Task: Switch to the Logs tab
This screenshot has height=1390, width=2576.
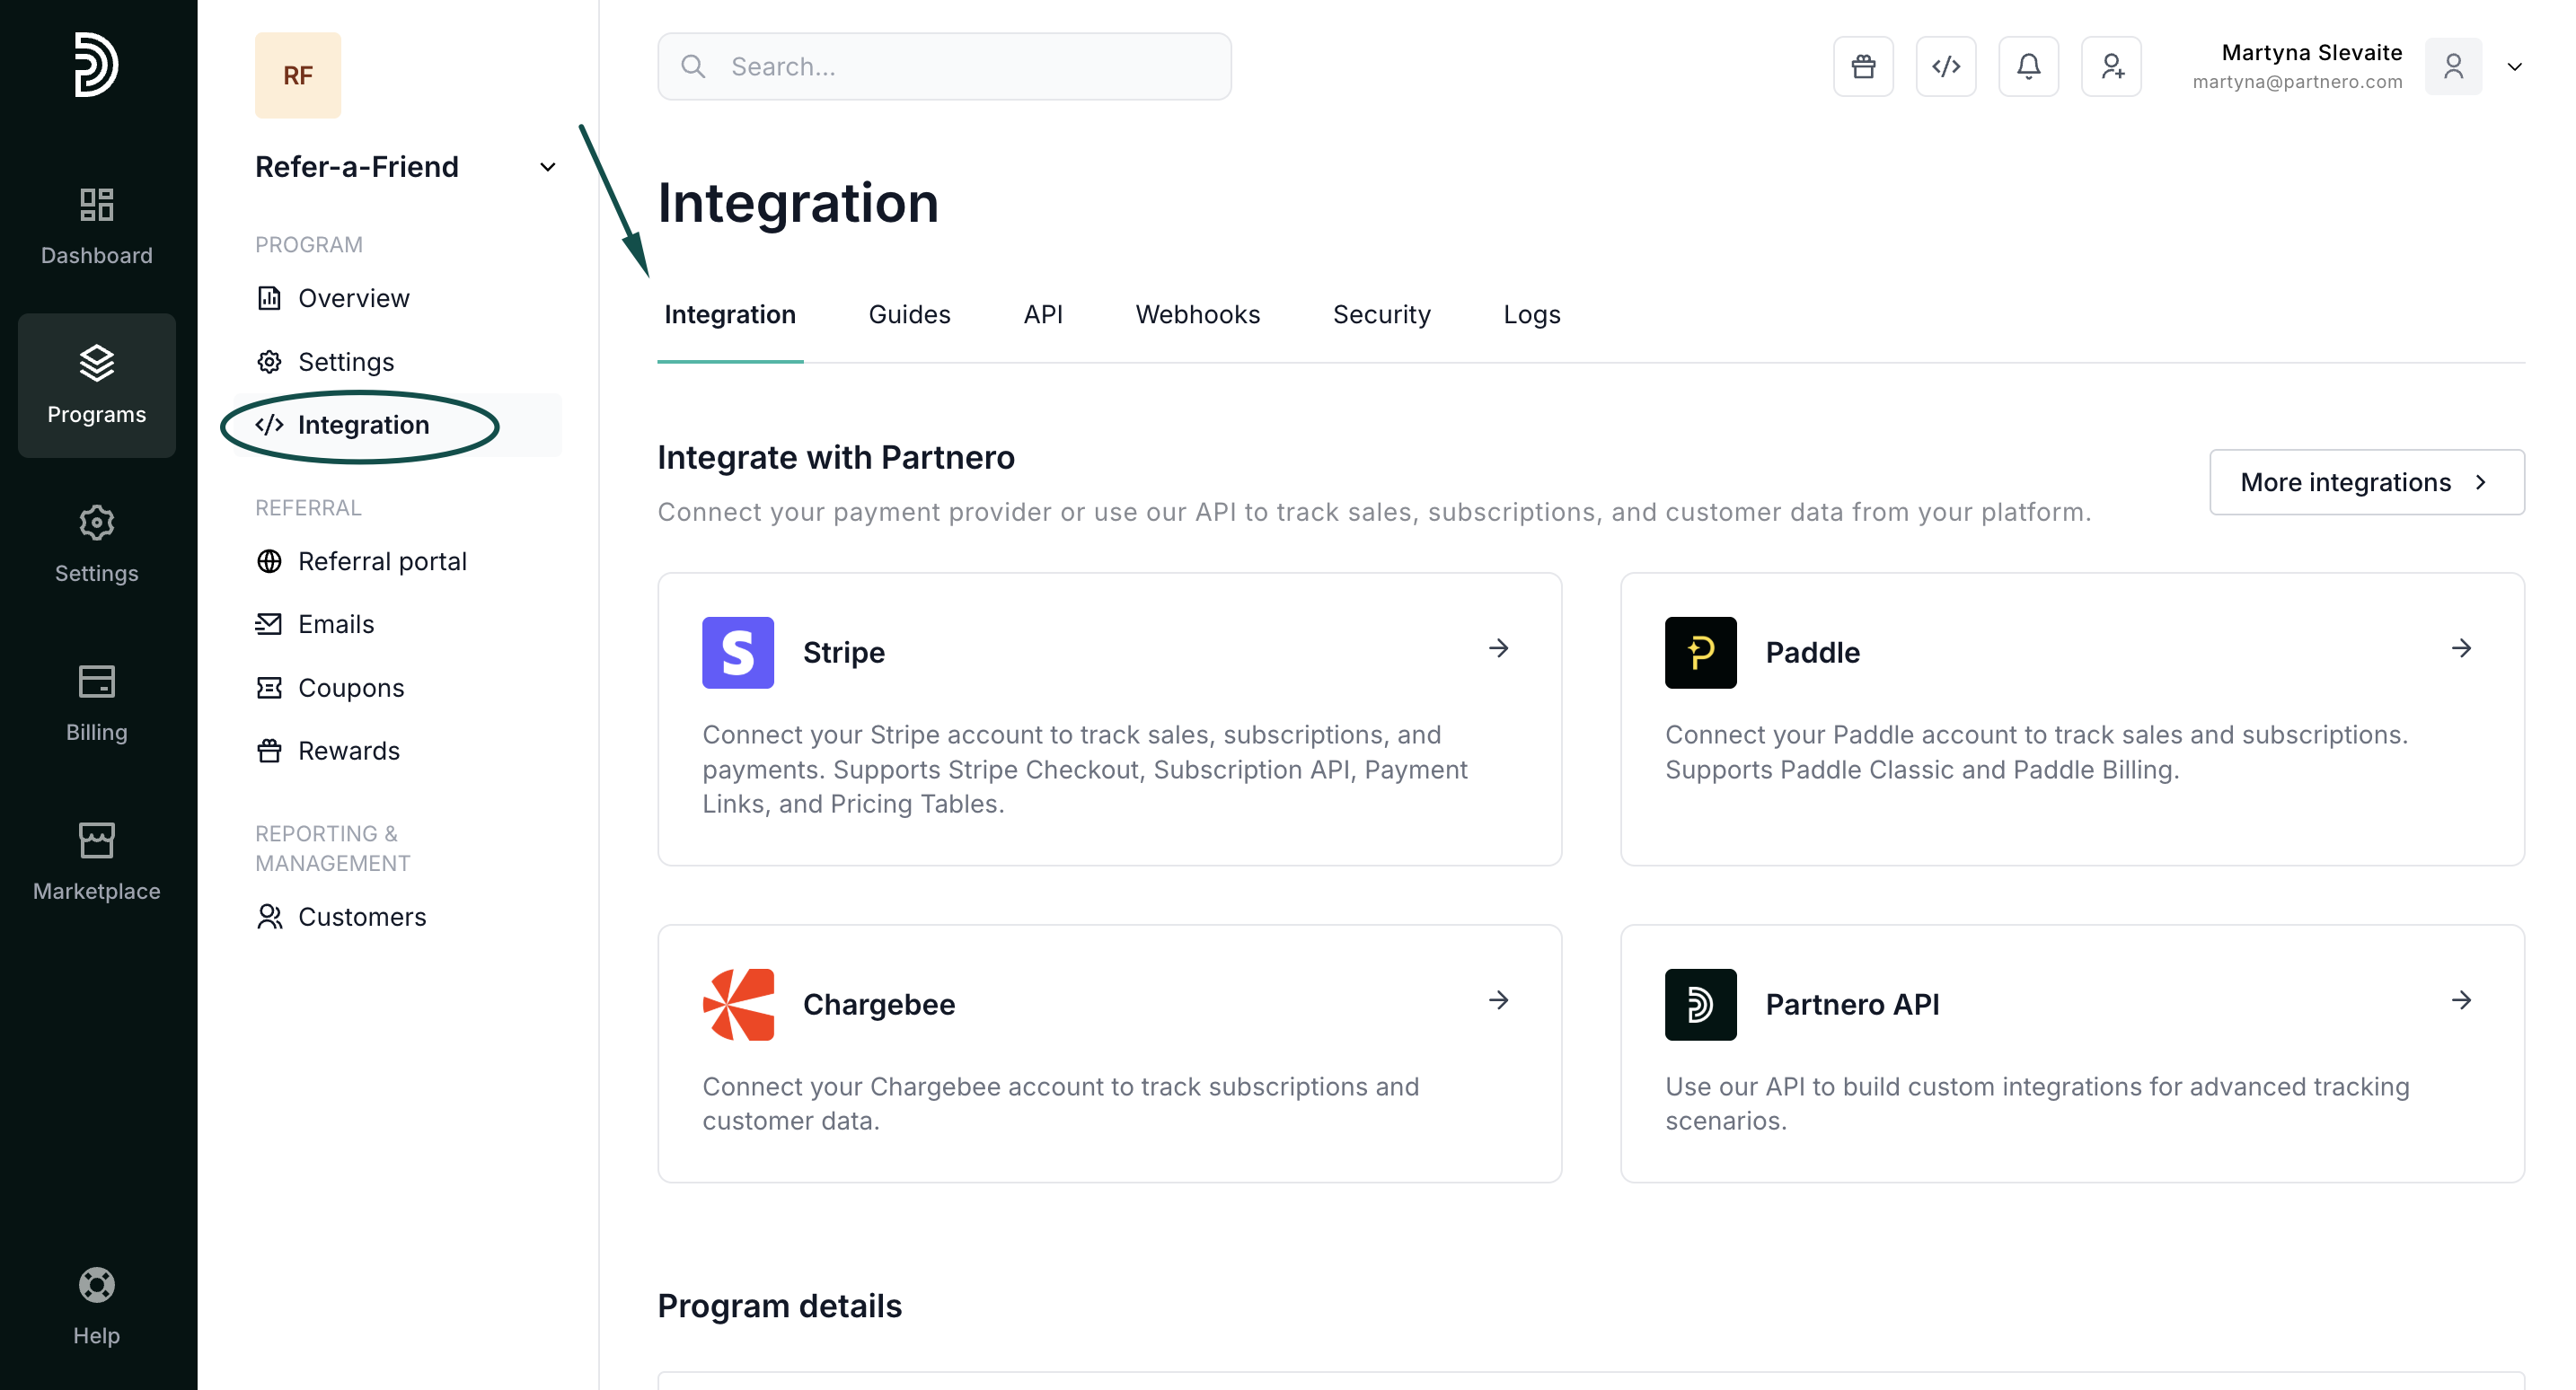Action: click(x=1531, y=315)
